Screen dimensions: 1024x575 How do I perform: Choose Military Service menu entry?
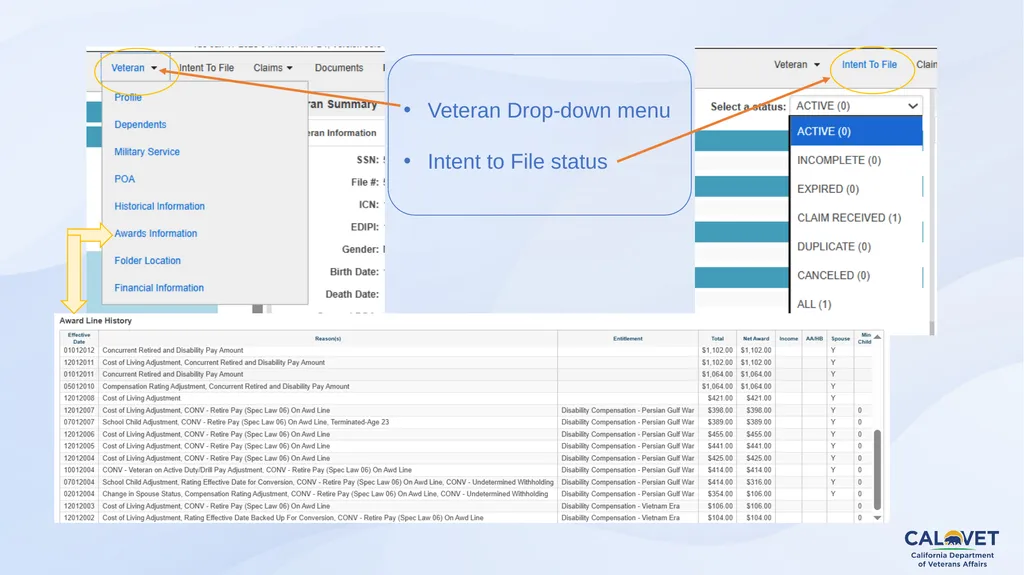coord(147,152)
